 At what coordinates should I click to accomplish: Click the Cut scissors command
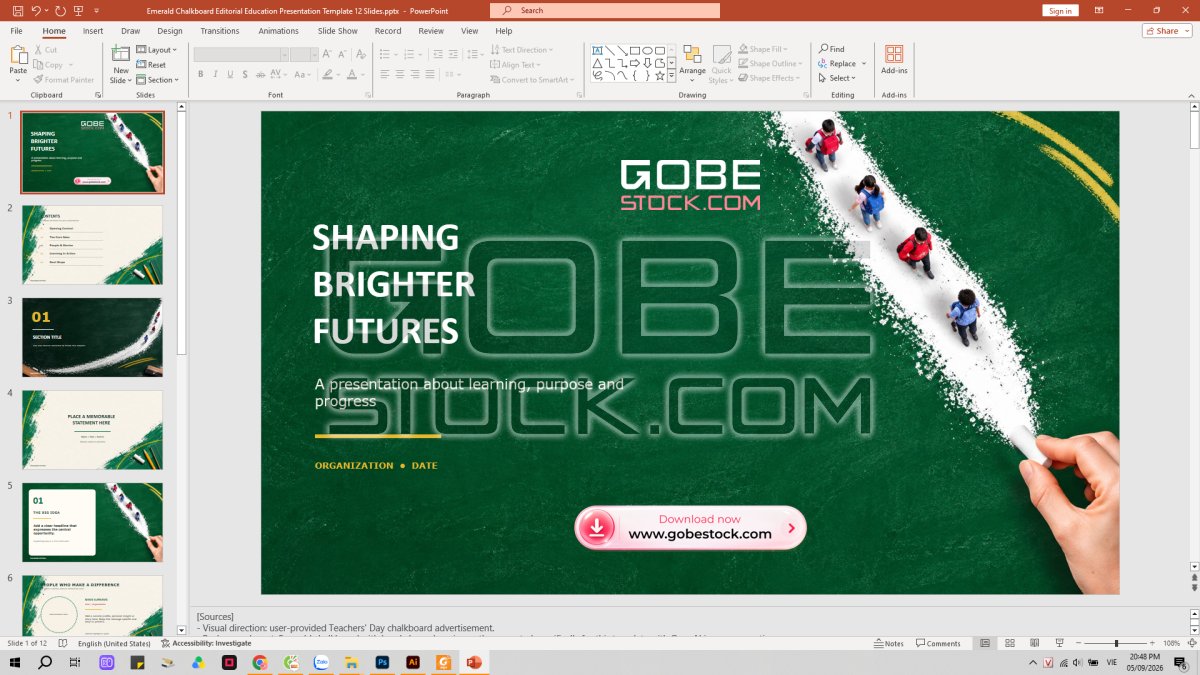pos(45,49)
